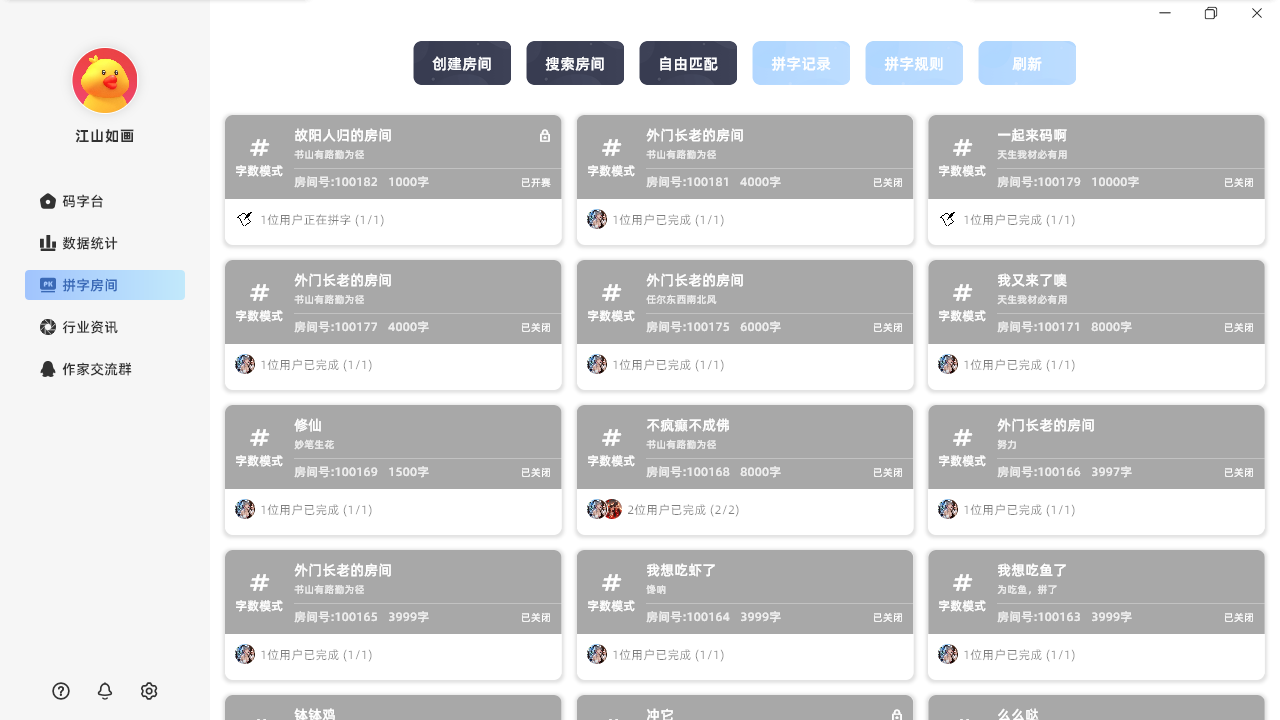Click the user avatar in room 100163
Image resolution: width=1280 pixels, height=720 pixels.
(x=948, y=654)
